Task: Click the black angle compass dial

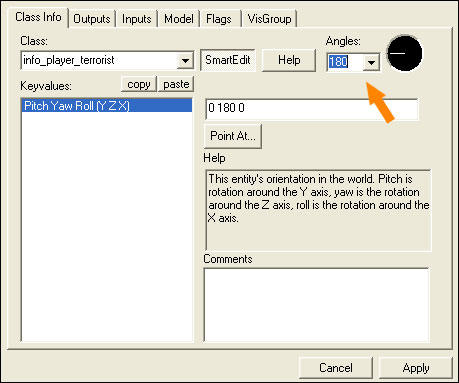Action: [405, 53]
